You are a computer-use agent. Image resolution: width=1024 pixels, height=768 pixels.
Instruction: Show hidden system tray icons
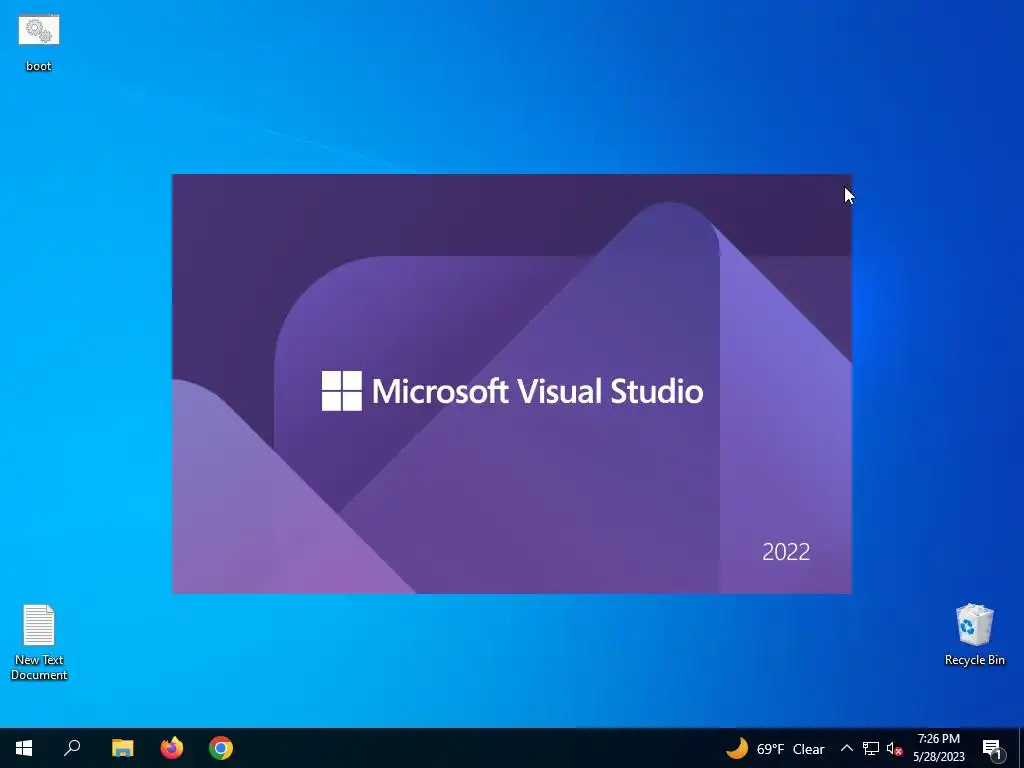point(846,748)
